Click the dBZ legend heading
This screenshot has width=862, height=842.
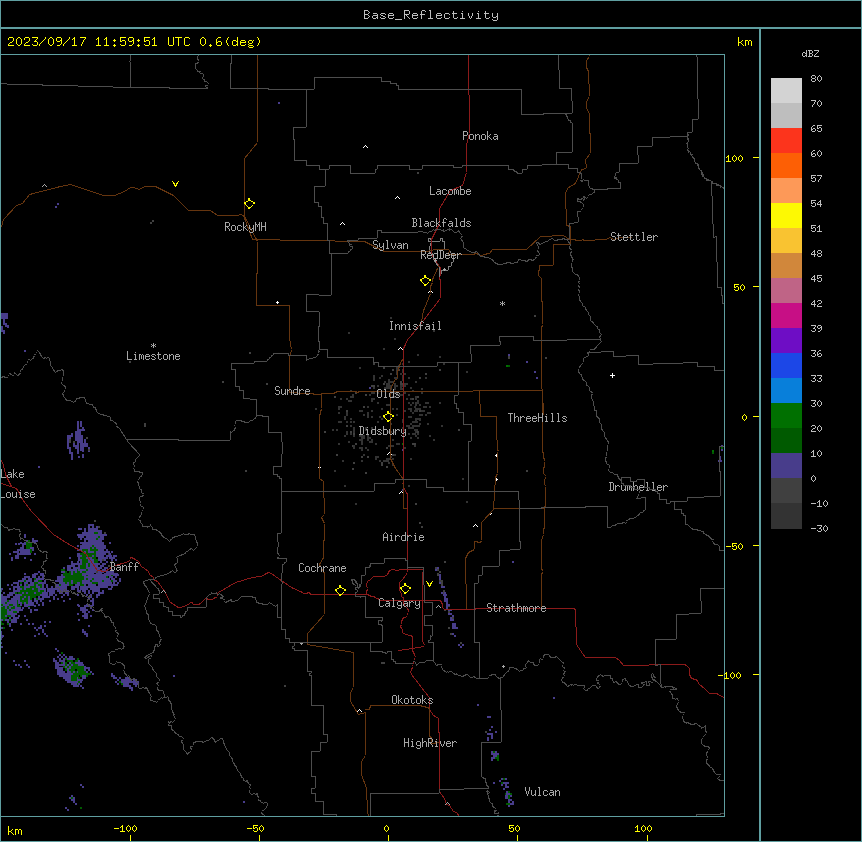pyautogui.click(x=810, y=53)
